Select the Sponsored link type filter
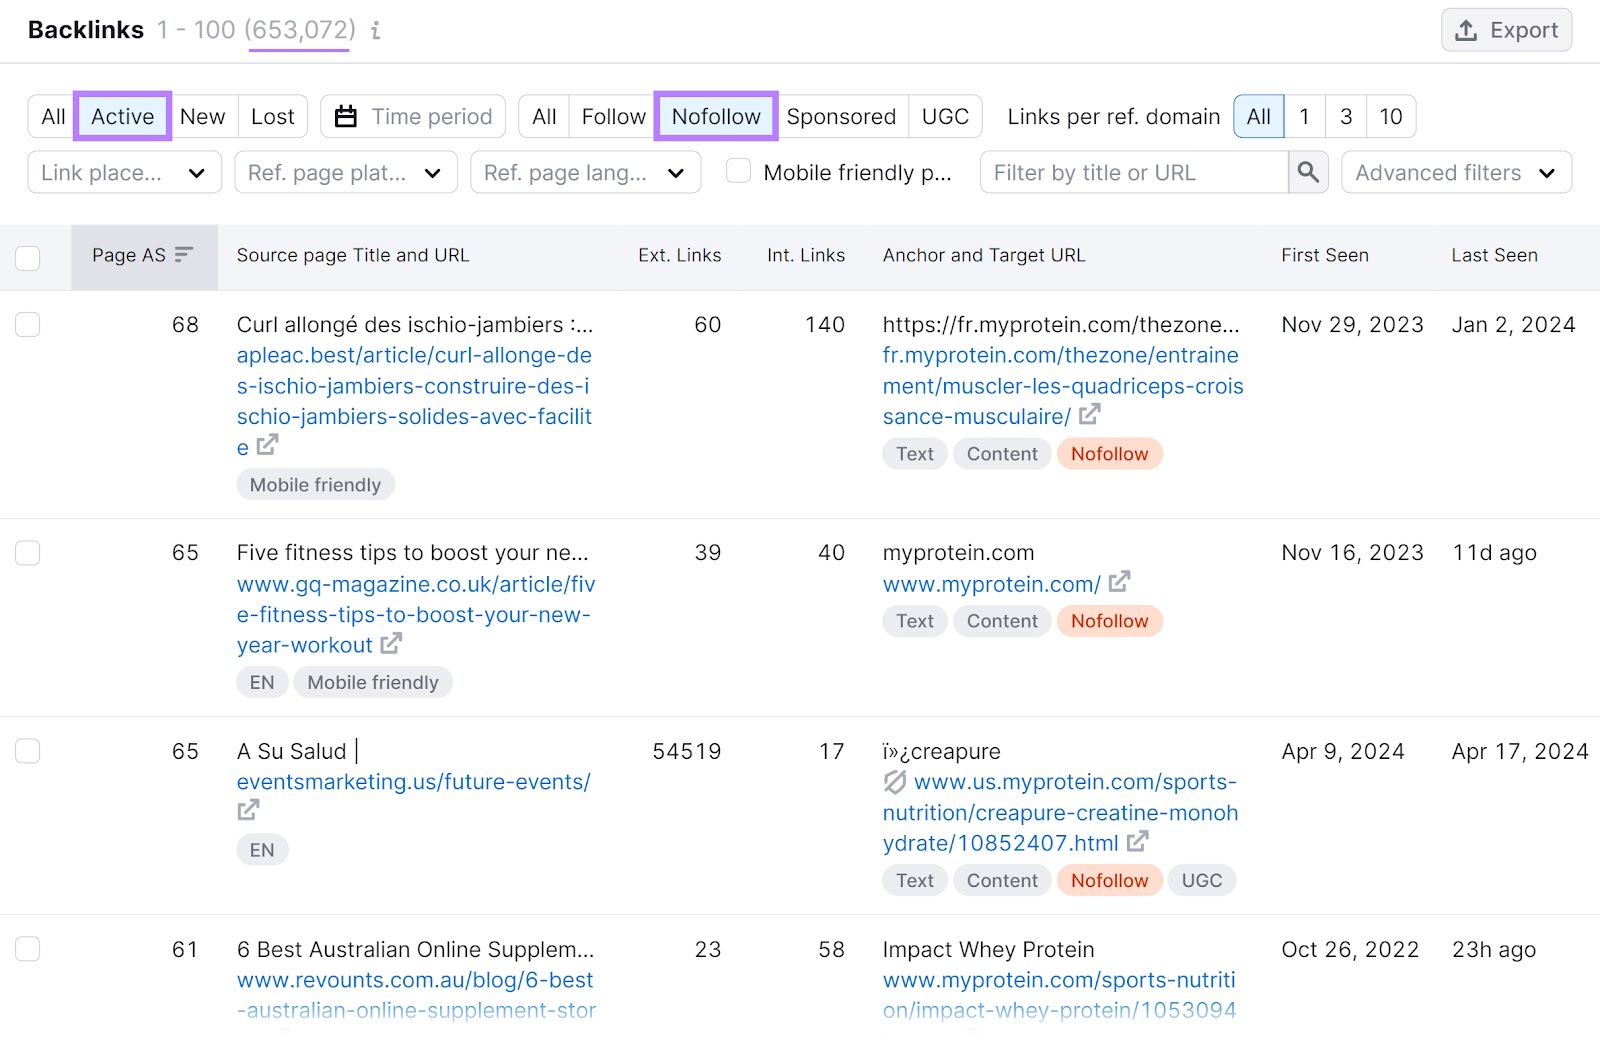Viewport: 1600px width, 1041px height. (x=841, y=116)
